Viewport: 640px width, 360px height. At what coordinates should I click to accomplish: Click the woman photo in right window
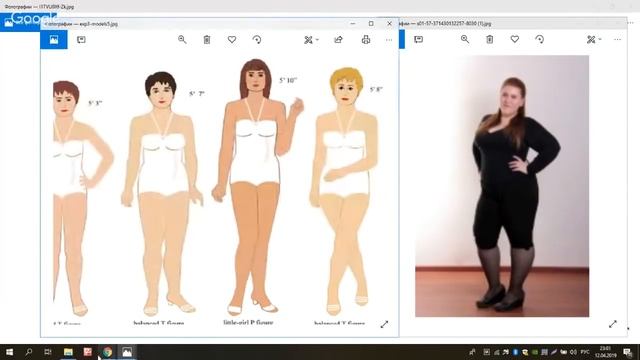pos(502,186)
